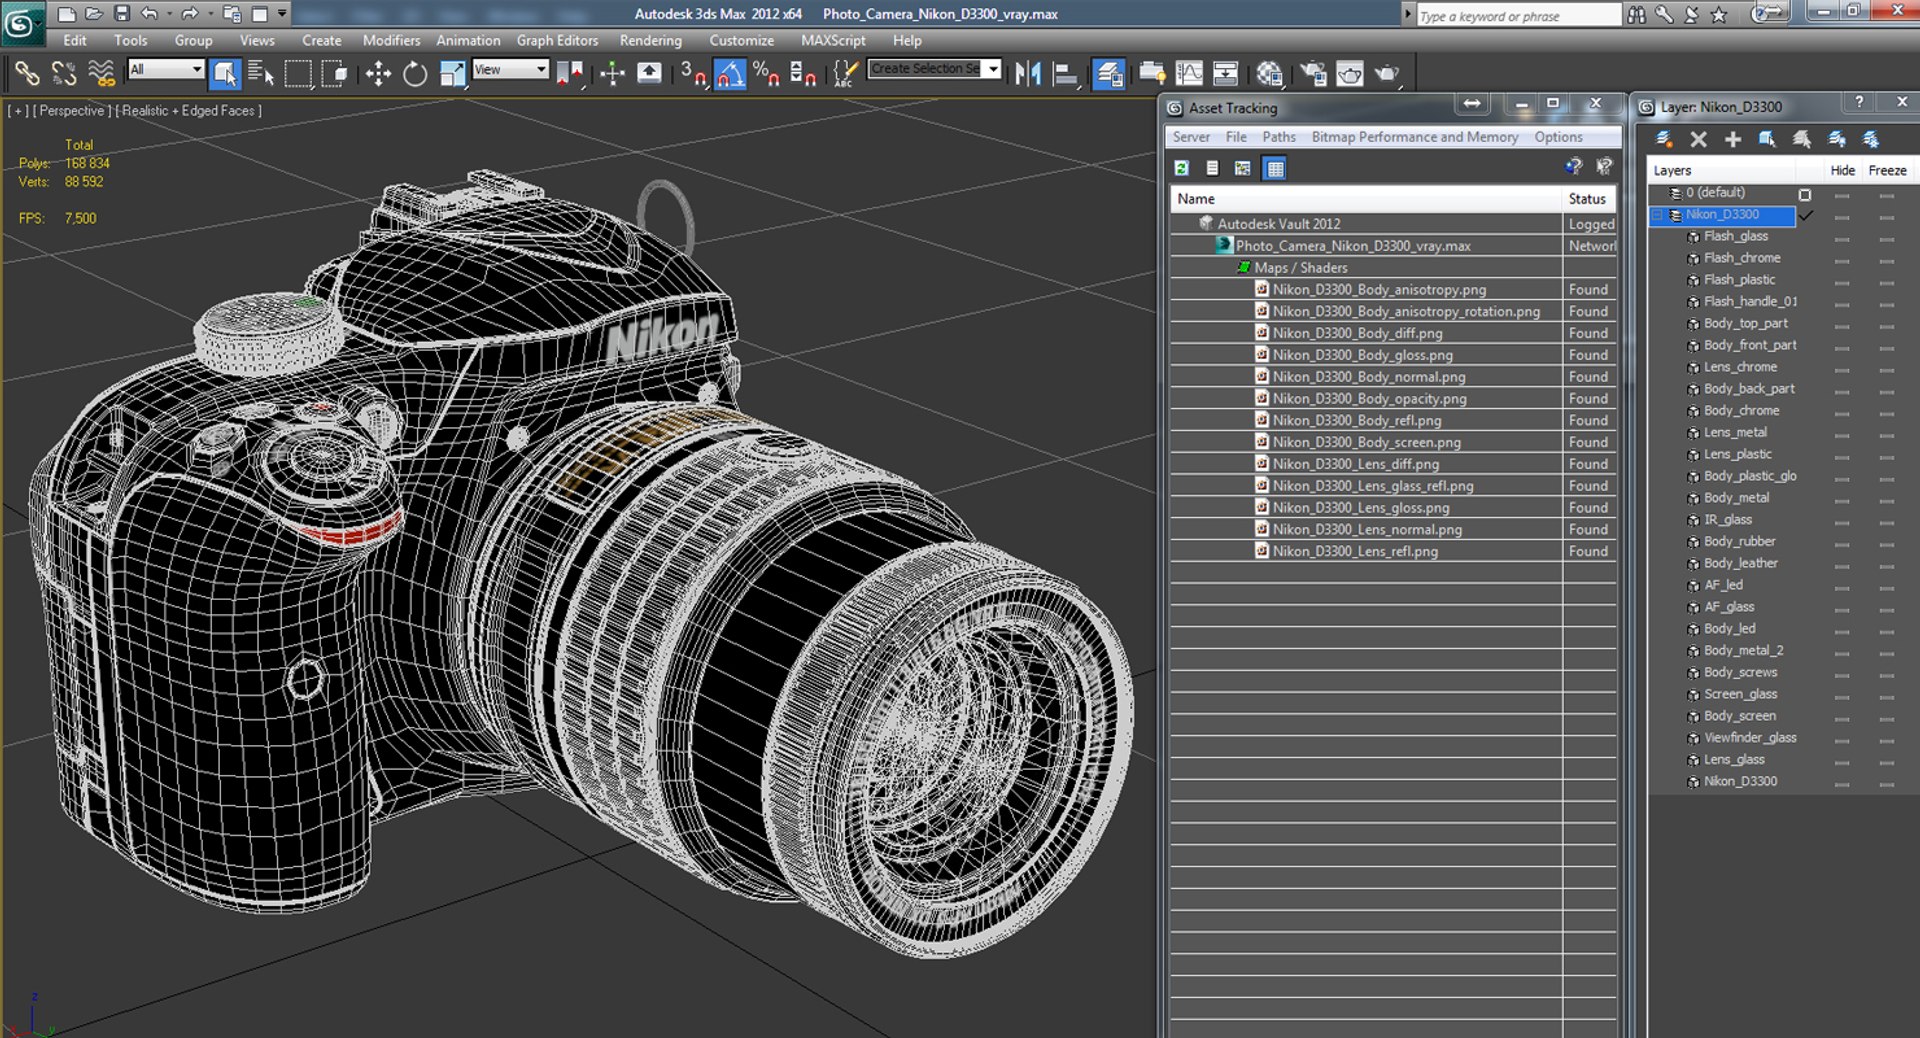
Task: Click the Align tool in the toolbar
Action: [x=1065, y=73]
